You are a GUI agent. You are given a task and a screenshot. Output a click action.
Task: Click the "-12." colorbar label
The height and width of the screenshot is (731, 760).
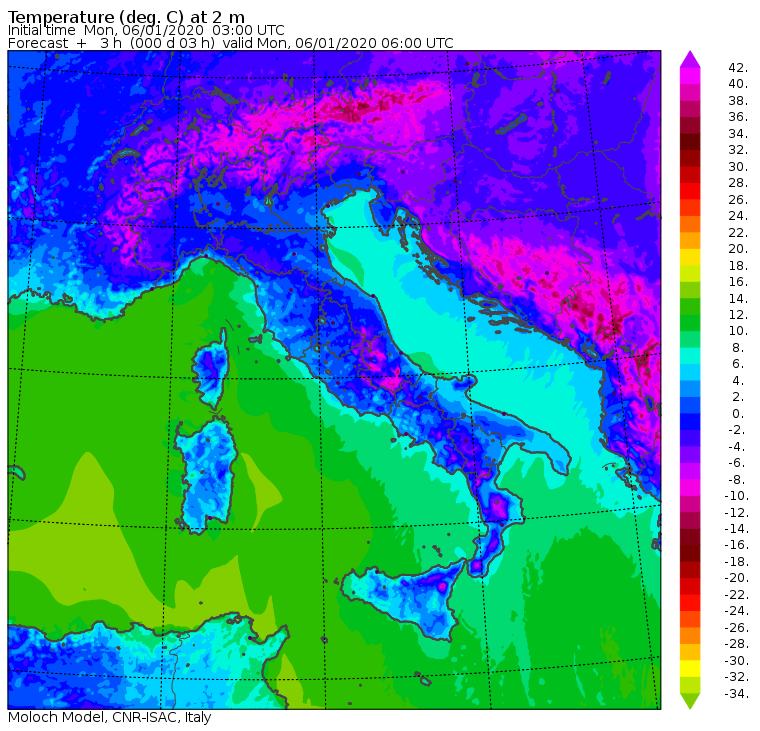tap(736, 512)
